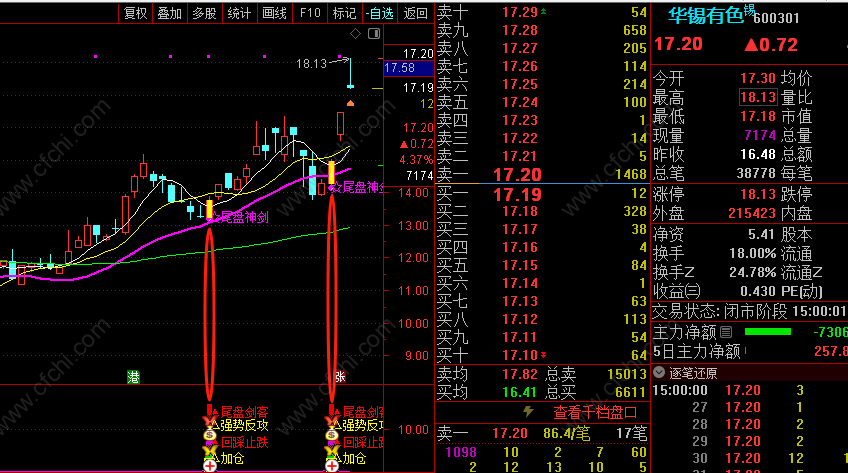Screen dimensions: 848x473
Task: Click the 净资 value 5.41
Action: coord(762,234)
